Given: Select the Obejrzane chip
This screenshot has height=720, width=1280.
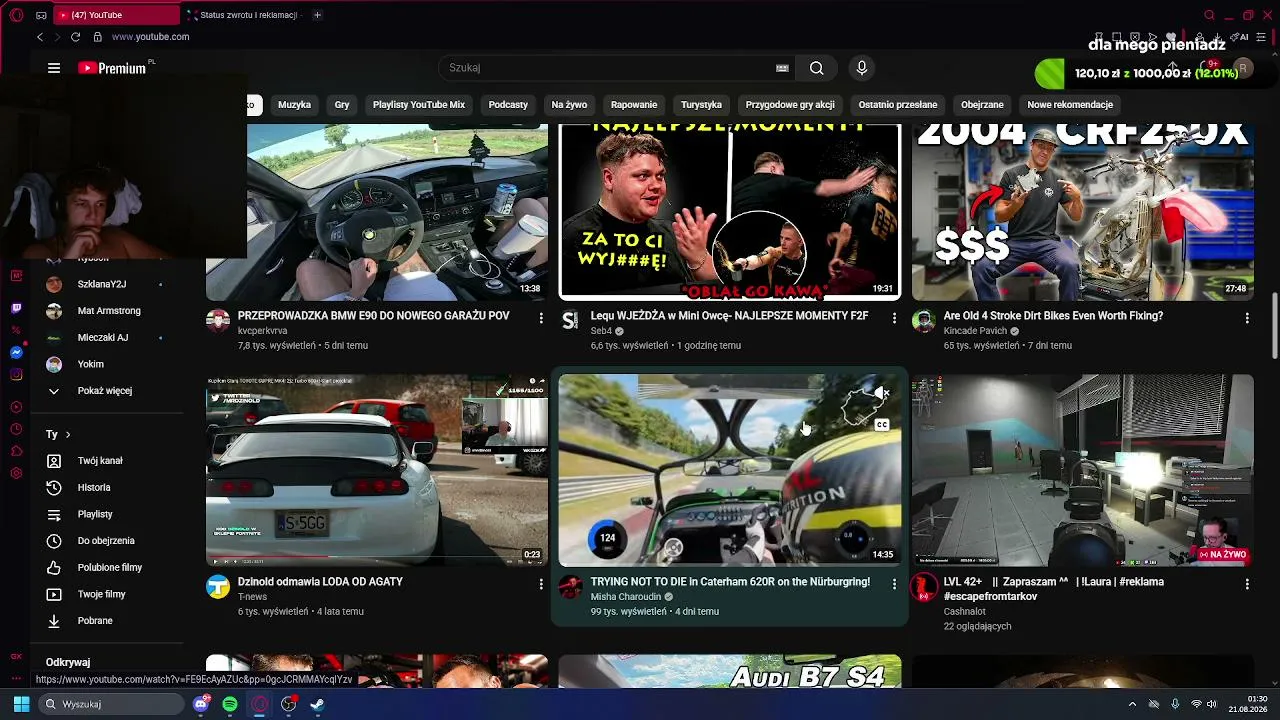Looking at the screenshot, I should pyautogui.click(x=982, y=105).
